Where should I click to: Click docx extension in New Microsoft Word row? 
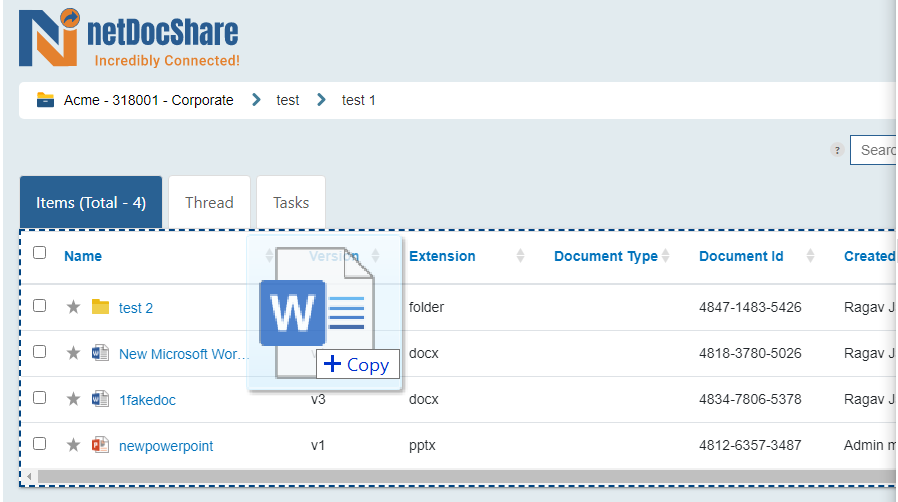click(x=423, y=353)
